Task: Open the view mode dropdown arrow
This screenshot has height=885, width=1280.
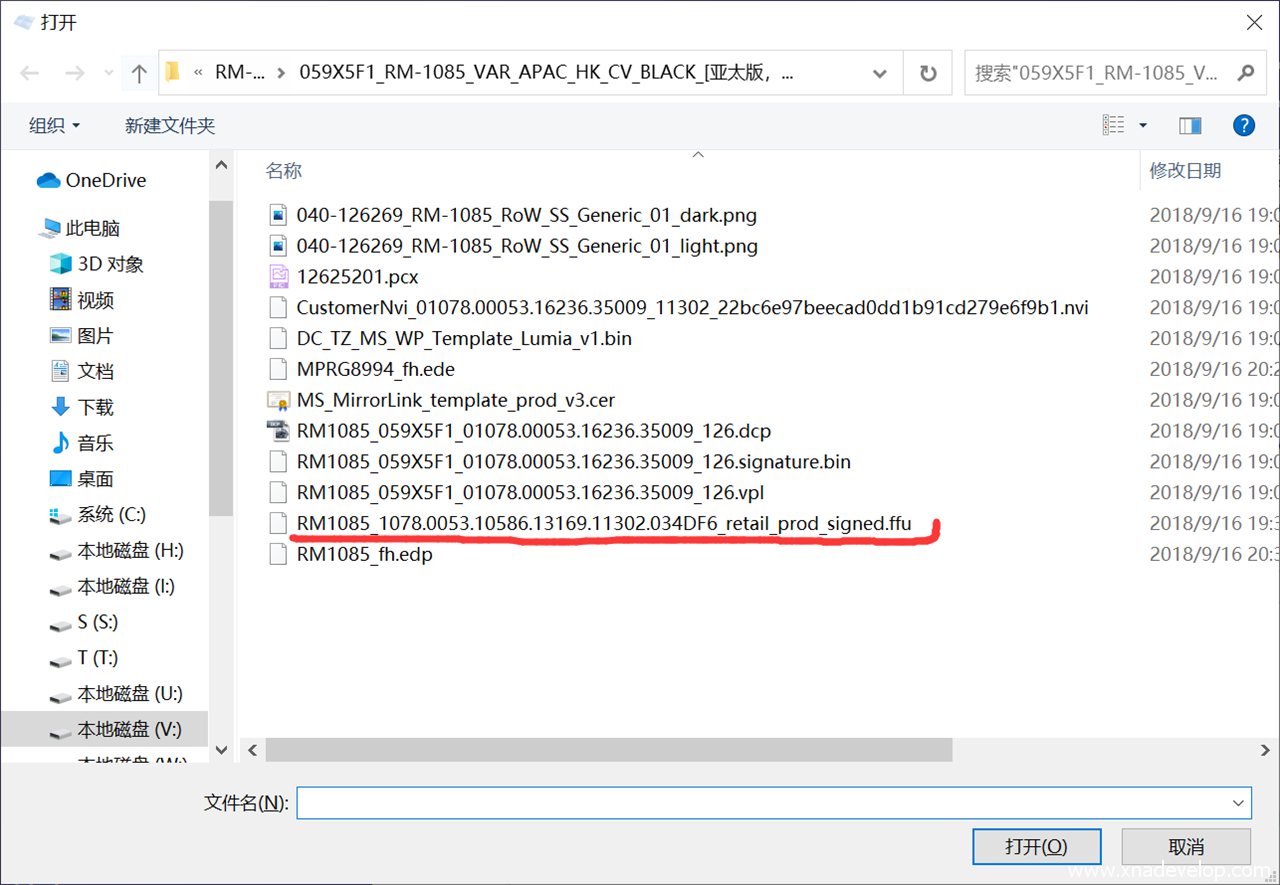Action: (1143, 126)
